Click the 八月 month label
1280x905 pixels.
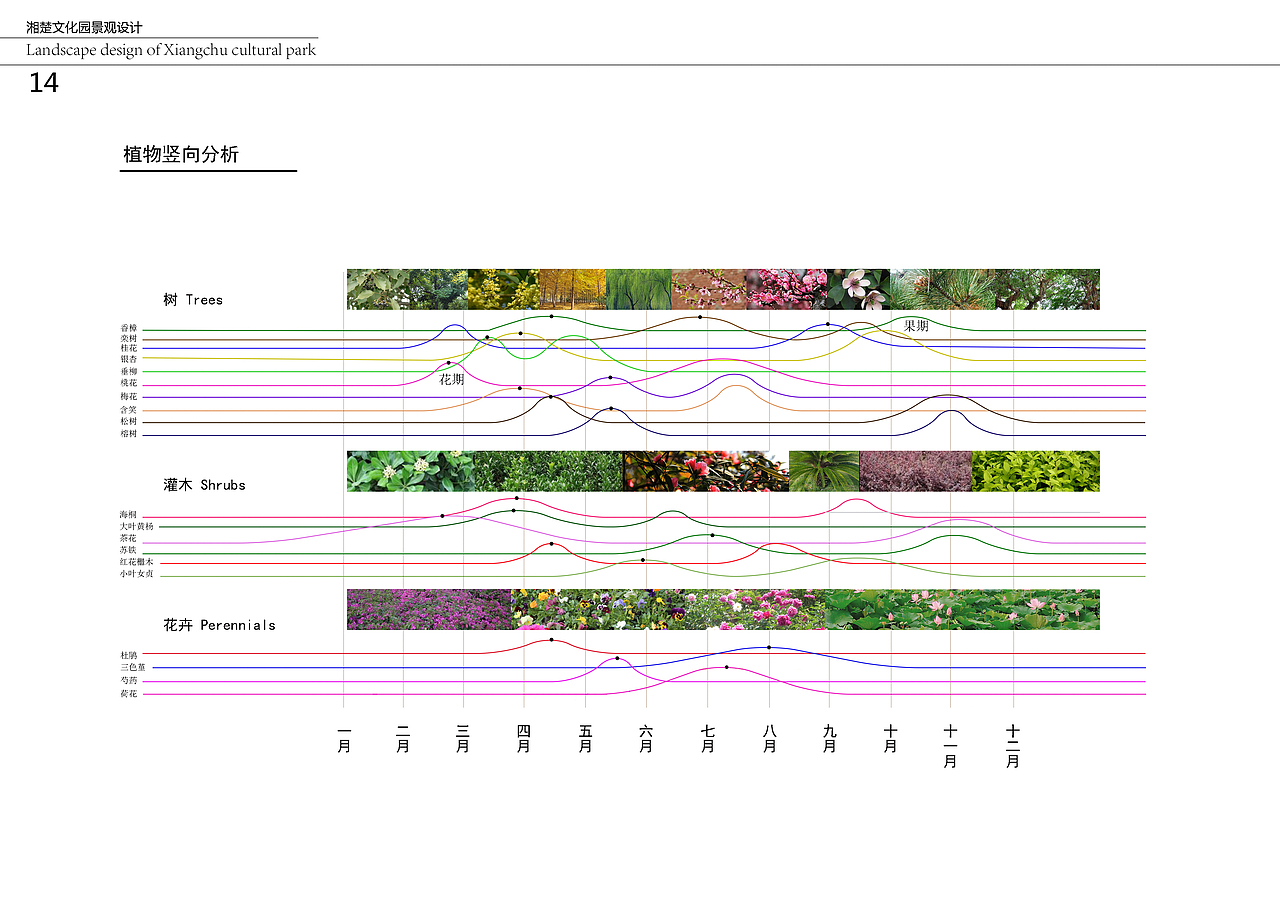point(769,739)
